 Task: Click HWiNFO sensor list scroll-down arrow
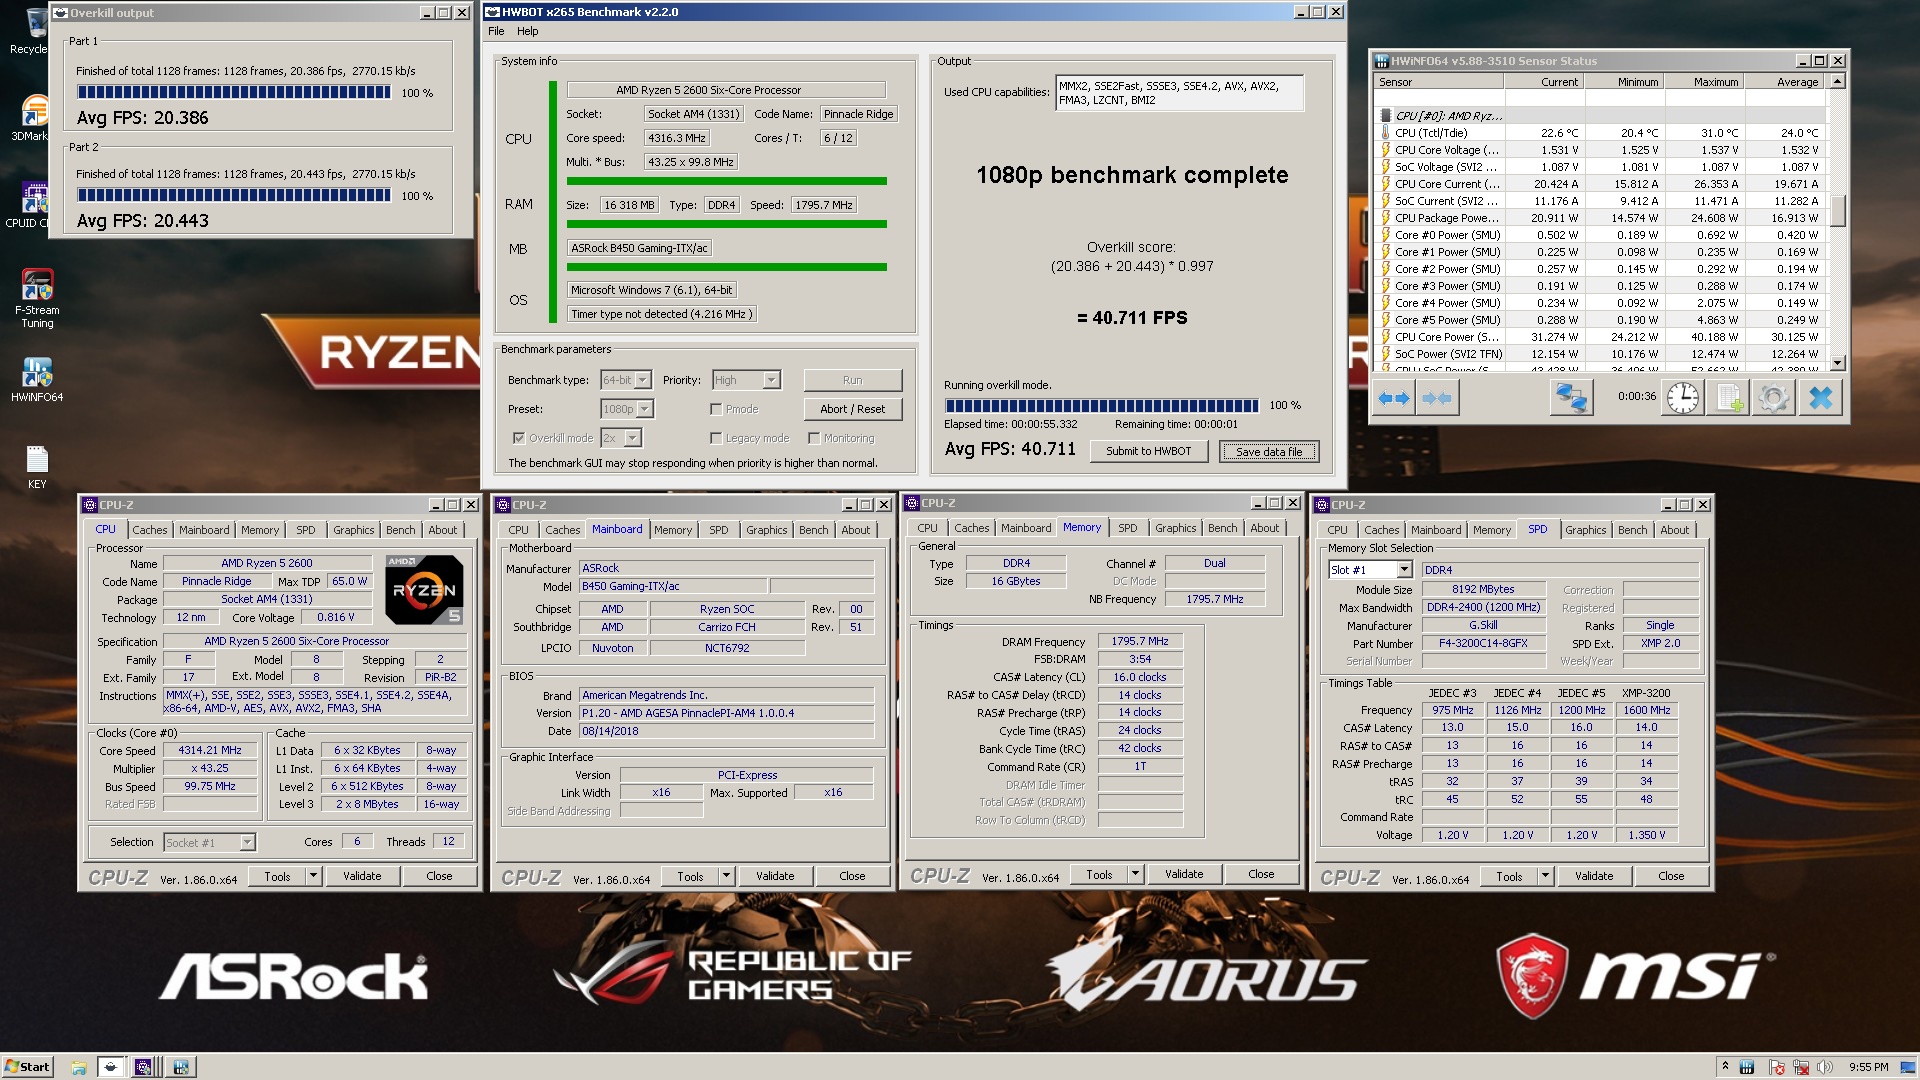[1837, 363]
